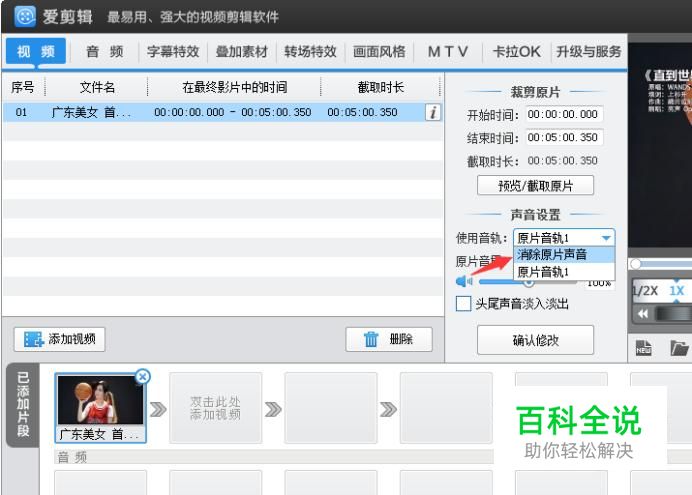Click the 截取时长 column header
This screenshot has height=495, width=692.
(x=380, y=87)
